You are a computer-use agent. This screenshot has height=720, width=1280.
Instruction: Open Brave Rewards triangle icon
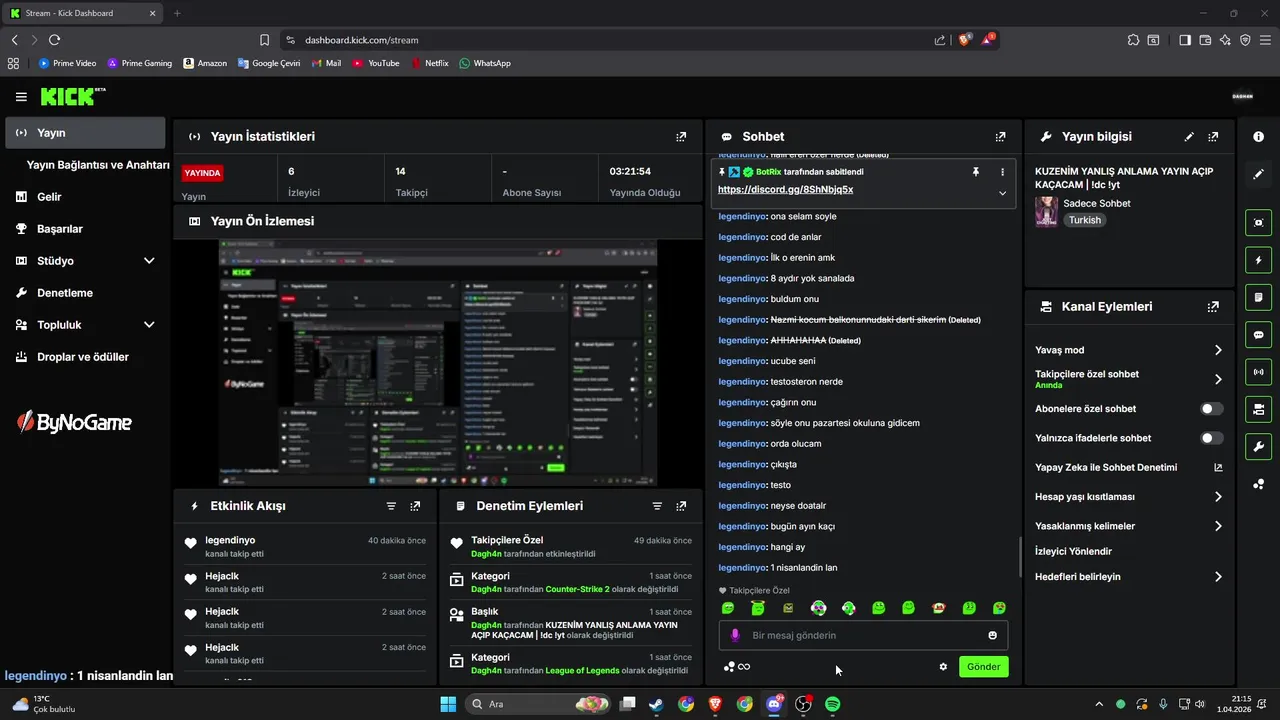pos(989,40)
